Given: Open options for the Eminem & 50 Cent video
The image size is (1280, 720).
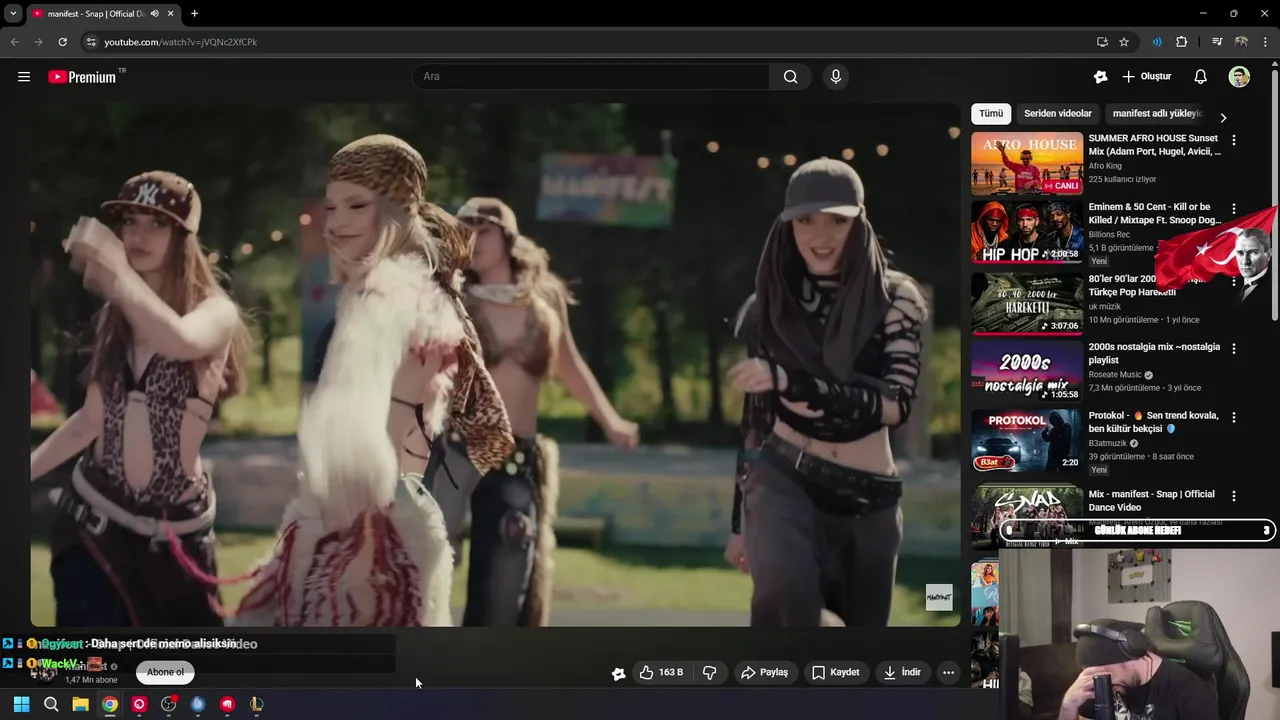Looking at the screenshot, I should tap(1234, 210).
